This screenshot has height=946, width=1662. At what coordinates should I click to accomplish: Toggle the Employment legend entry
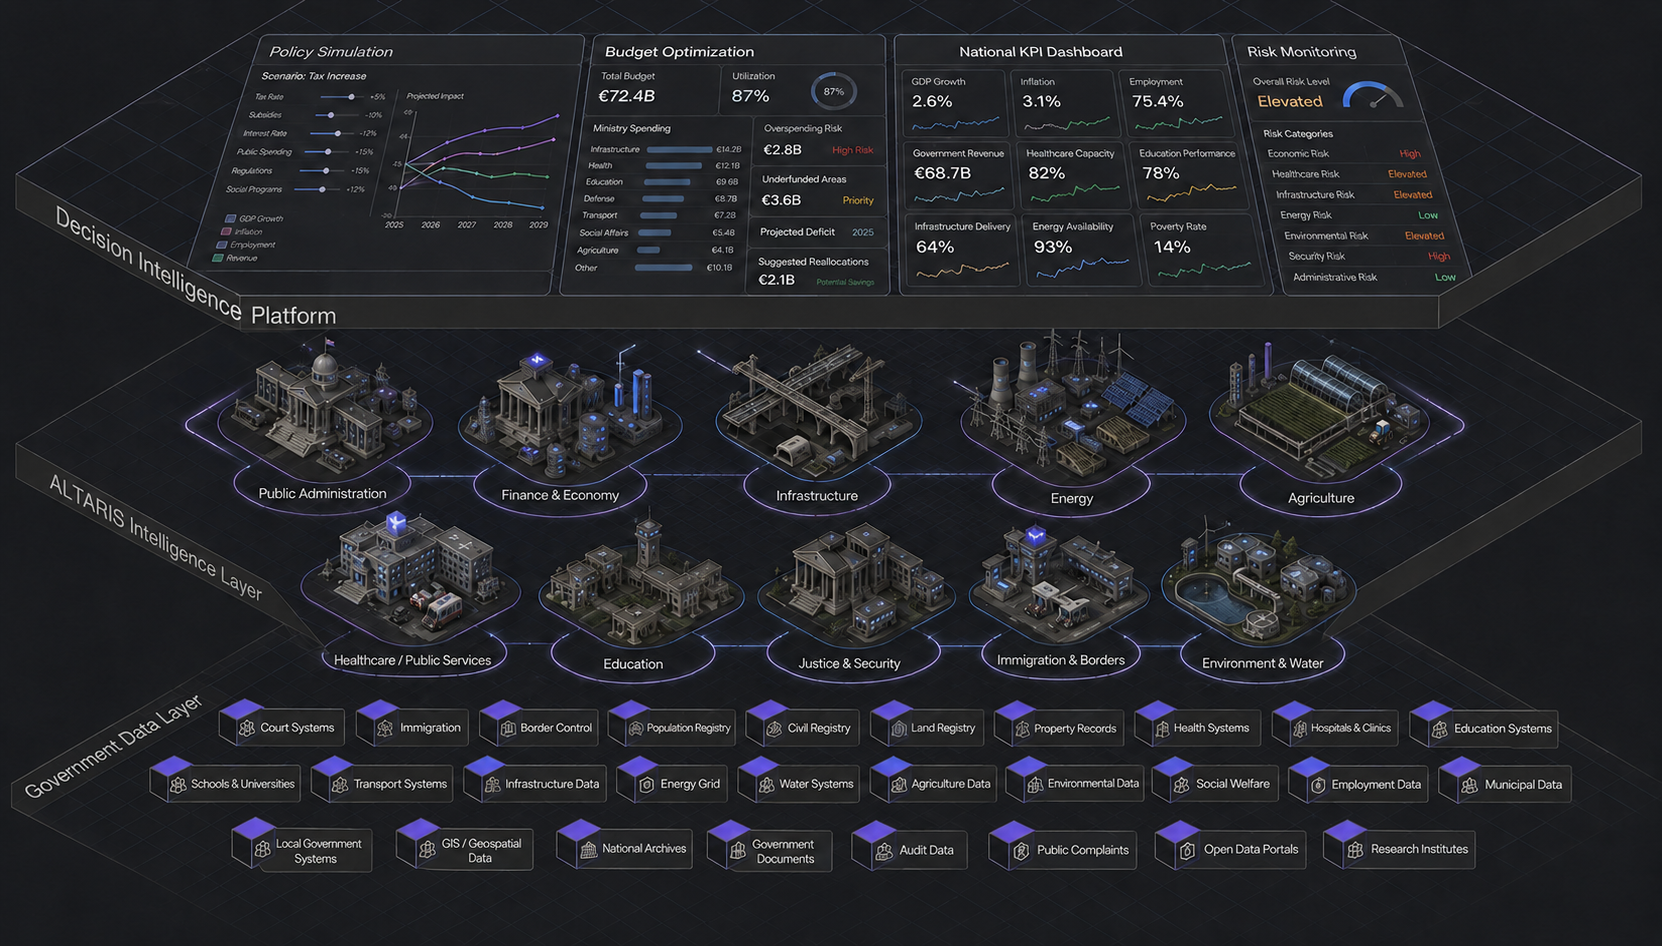(x=246, y=244)
